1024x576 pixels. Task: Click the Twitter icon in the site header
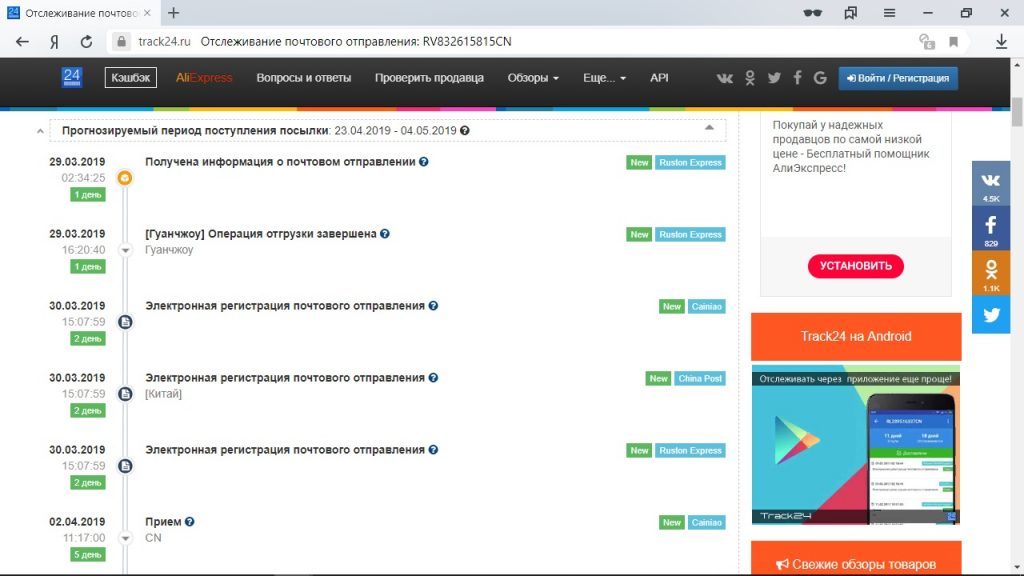[773, 78]
